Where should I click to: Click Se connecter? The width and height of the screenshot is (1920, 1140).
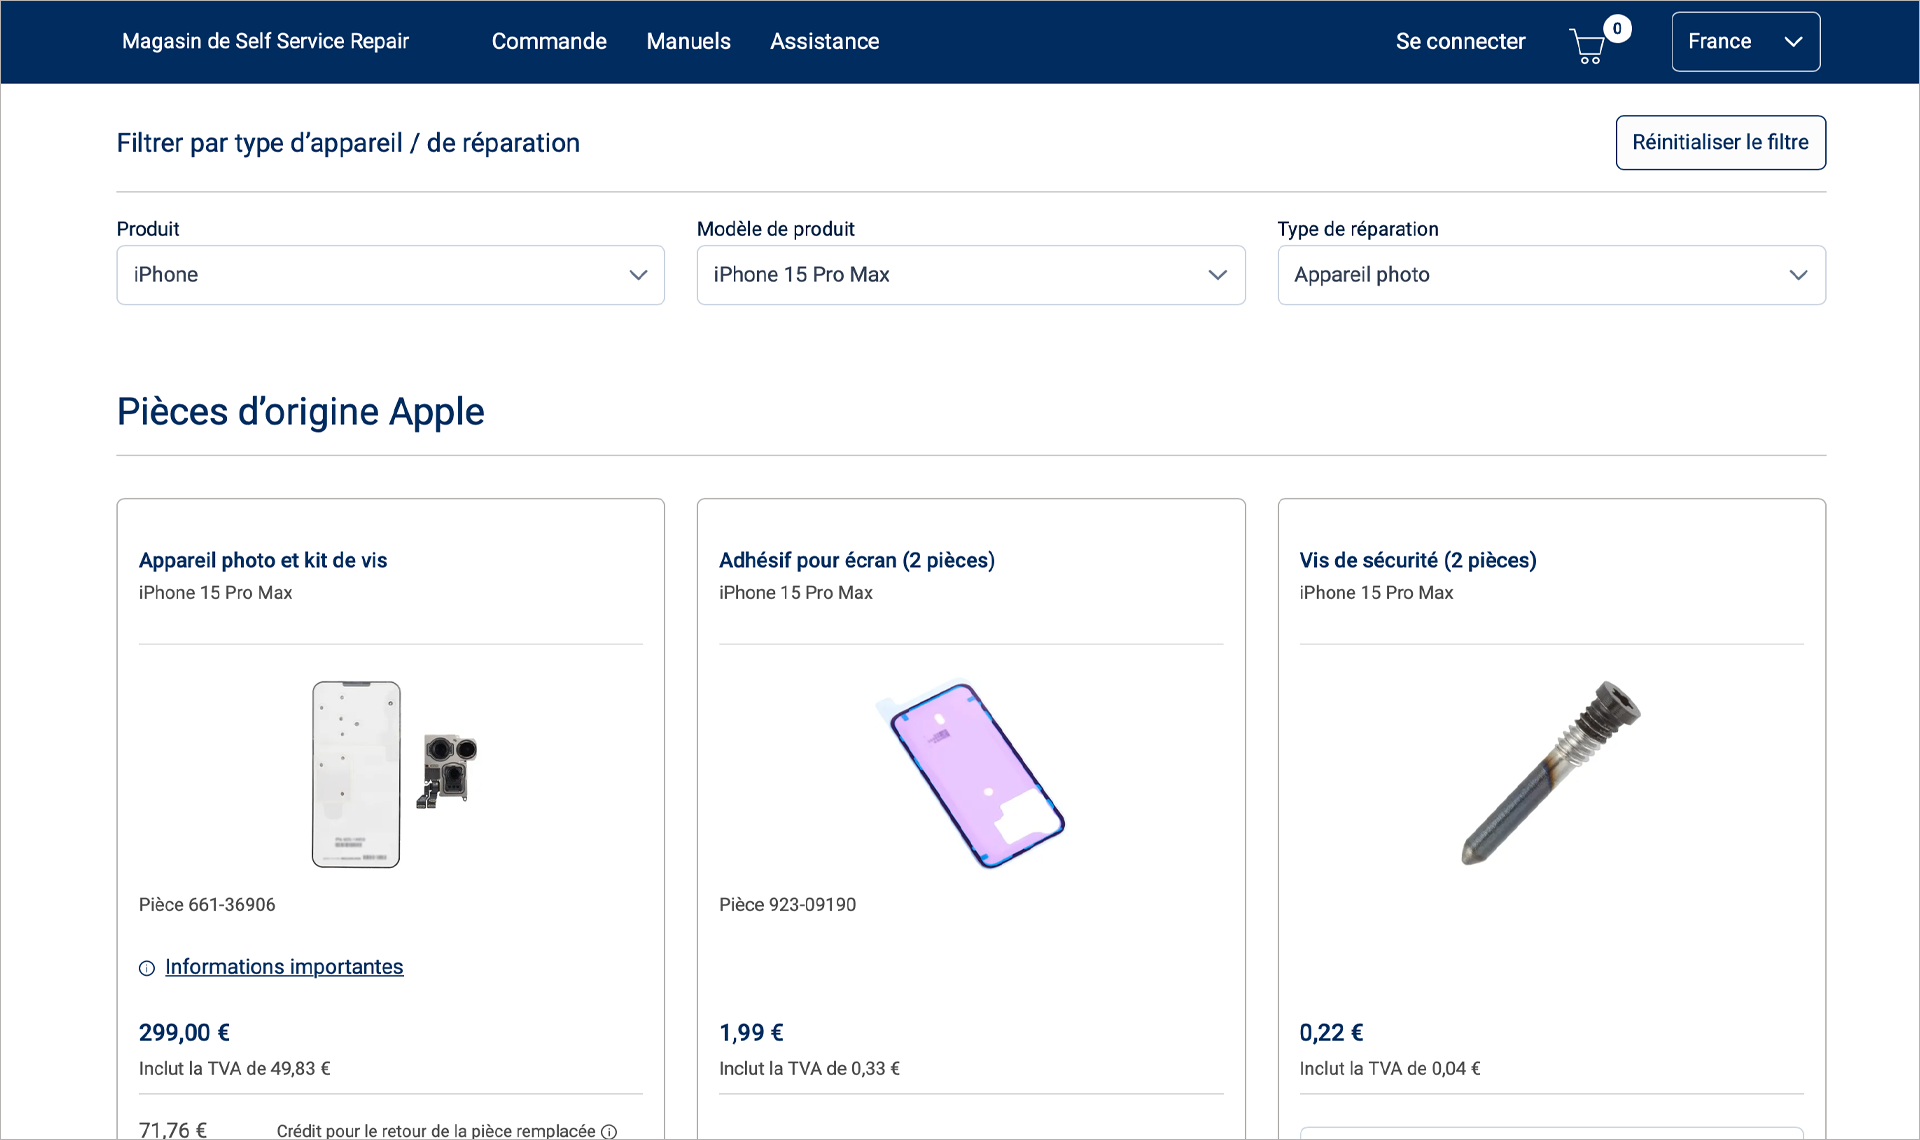coord(1460,41)
